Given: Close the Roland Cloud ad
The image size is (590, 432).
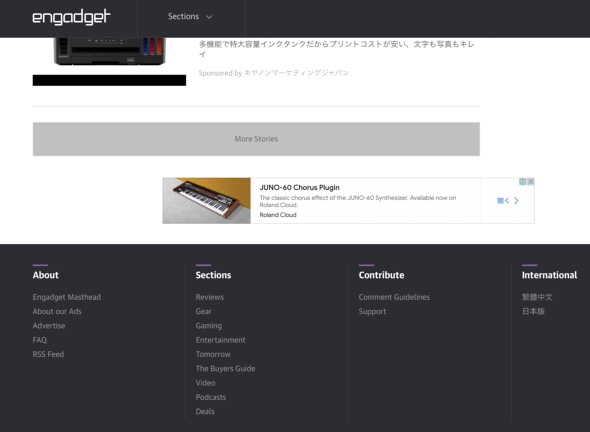Looking at the screenshot, I should [531, 182].
